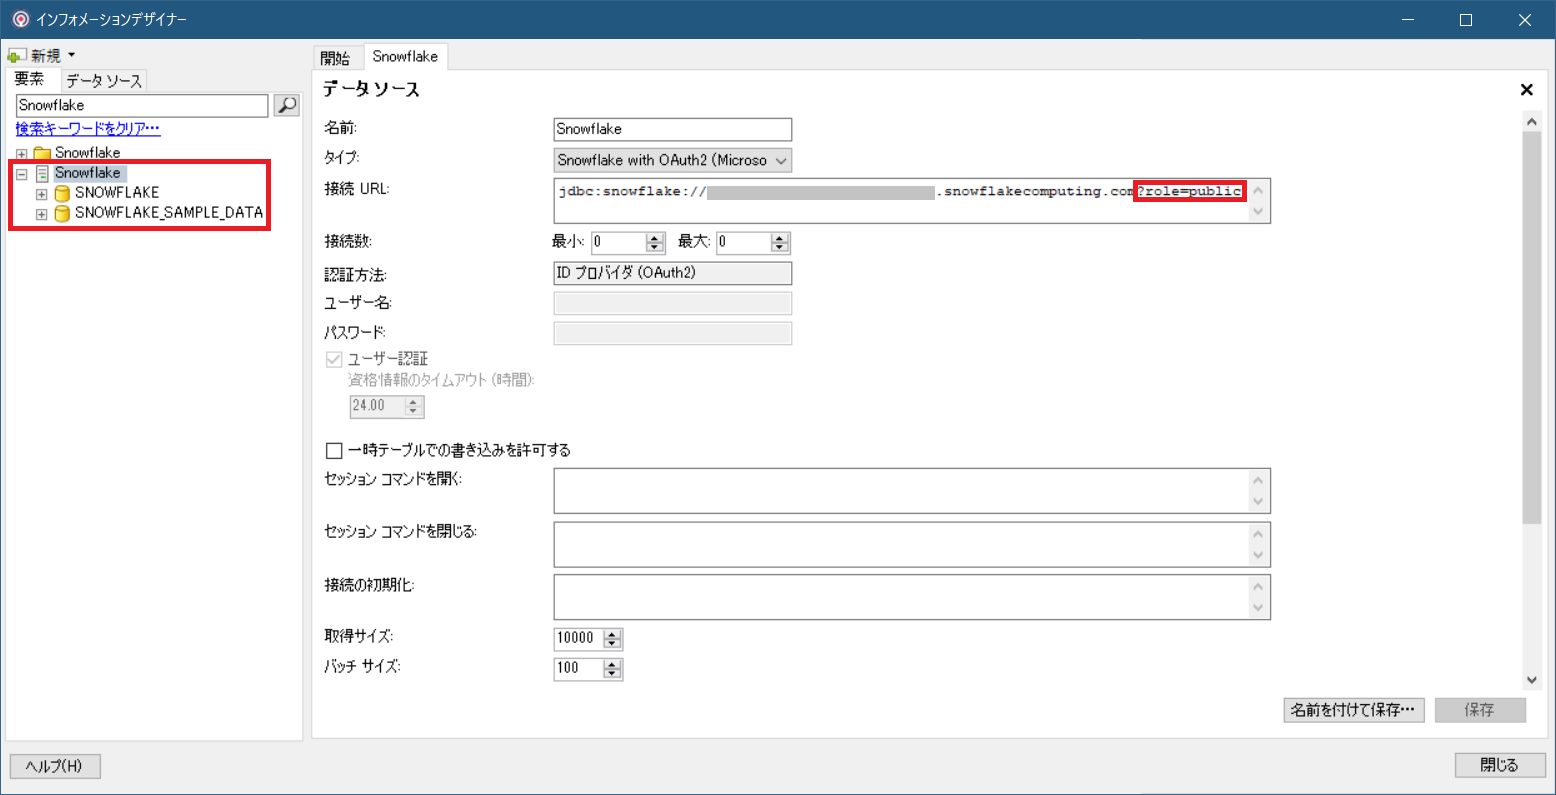Click the search magnifier button
The height and width of the screenshot is (795, 1556).
pyautogui.click(x=287, y=105)
